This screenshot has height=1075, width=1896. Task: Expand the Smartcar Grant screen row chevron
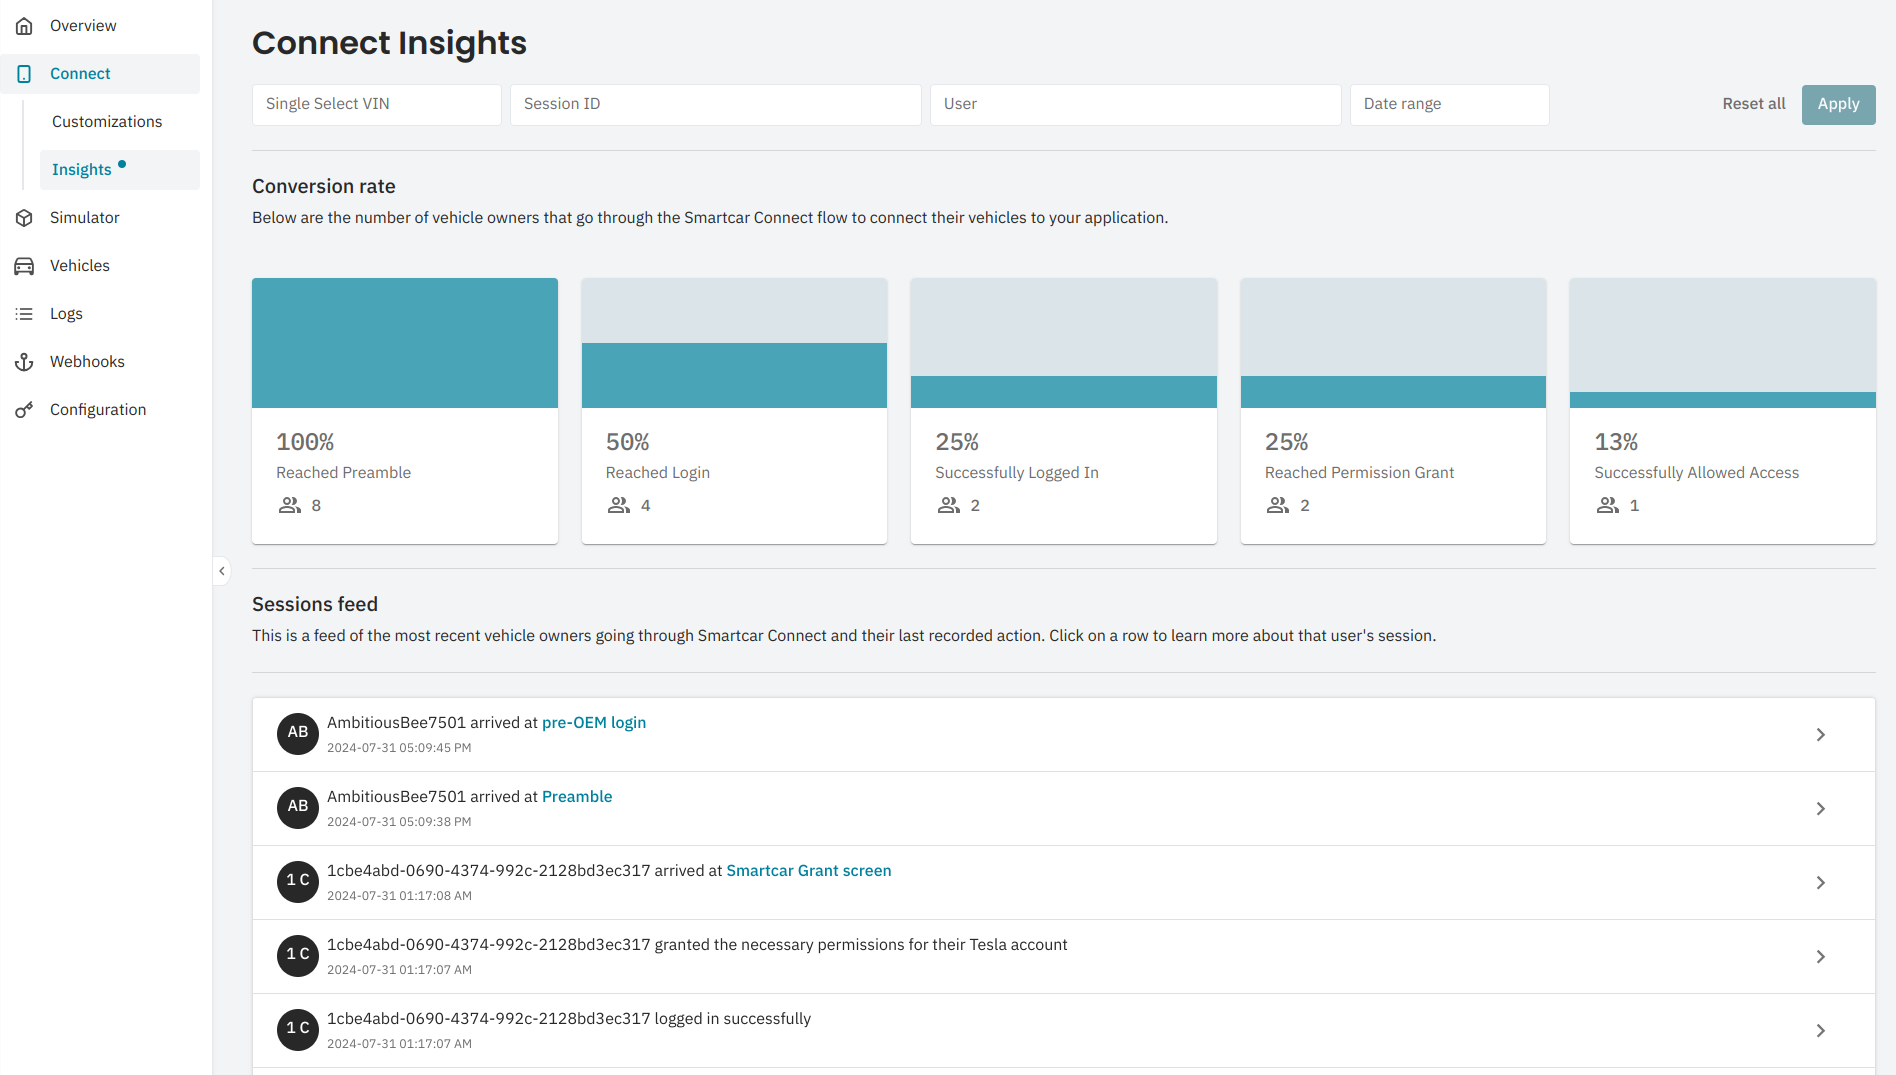[1821, 883]
